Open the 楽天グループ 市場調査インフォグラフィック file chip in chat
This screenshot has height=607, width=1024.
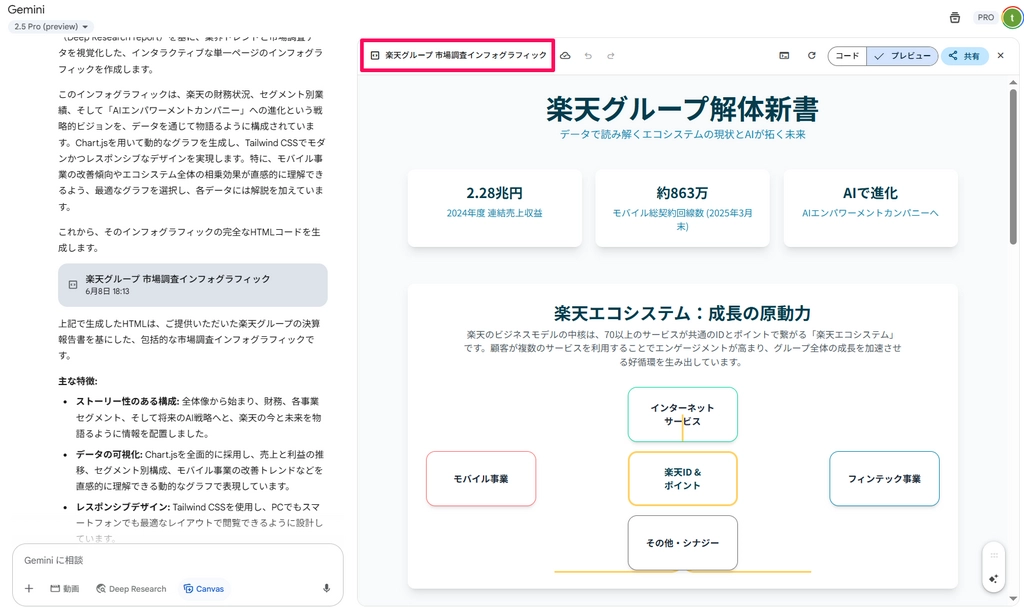pos(193,285)
